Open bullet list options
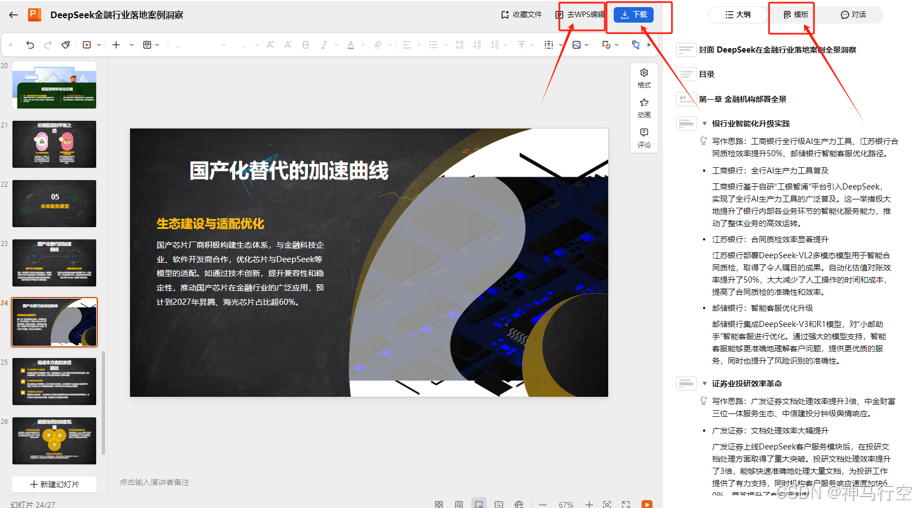916x508 pixels. click(433, 45)
